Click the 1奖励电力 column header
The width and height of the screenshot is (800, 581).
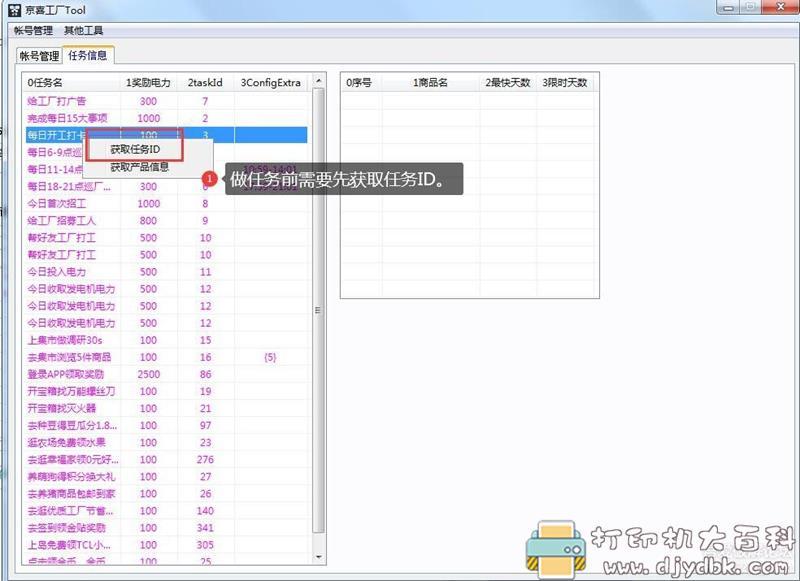pos(148,83)
